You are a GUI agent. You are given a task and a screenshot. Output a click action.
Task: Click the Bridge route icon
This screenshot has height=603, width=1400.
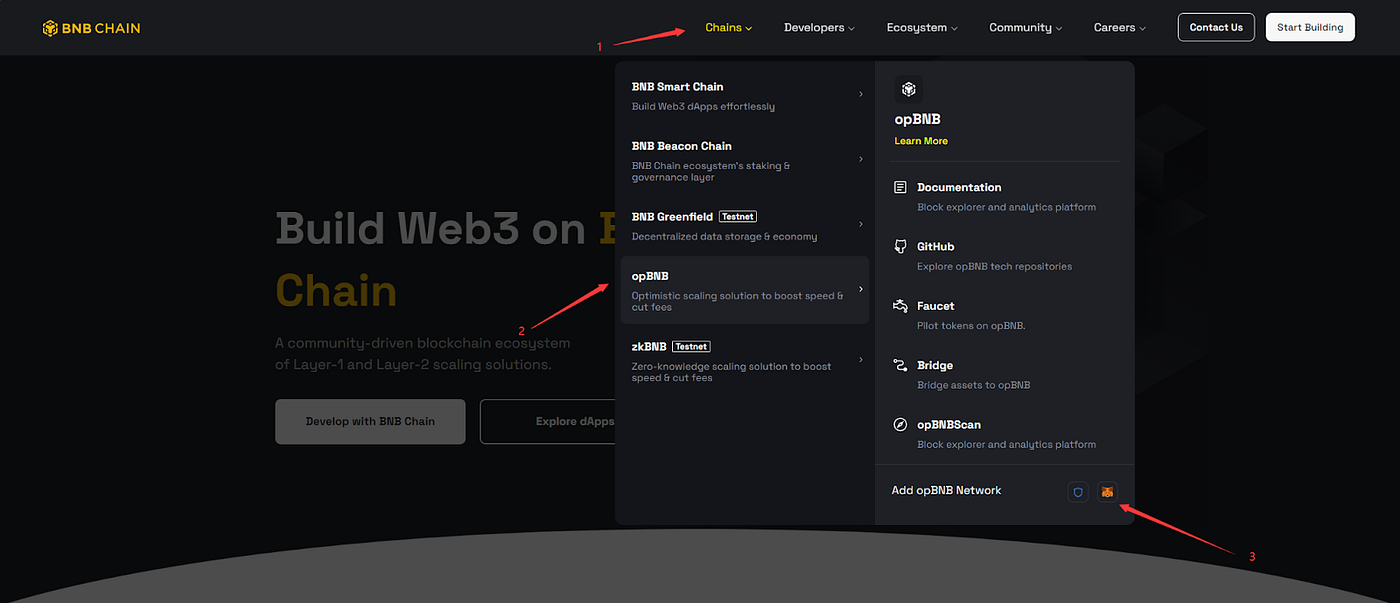pos(900,365)
